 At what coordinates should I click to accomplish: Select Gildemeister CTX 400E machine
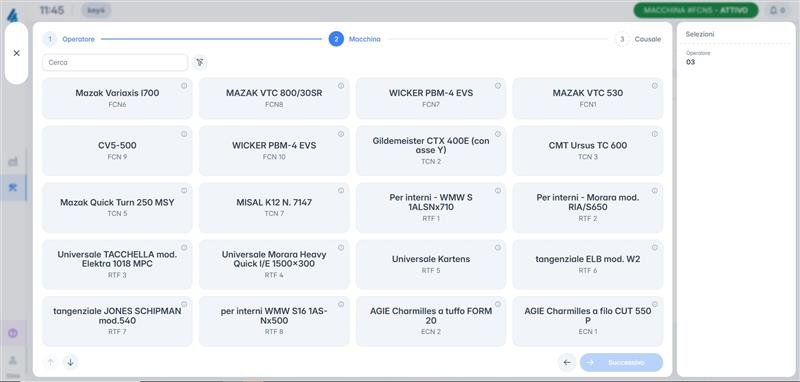[x=431, y=150]
